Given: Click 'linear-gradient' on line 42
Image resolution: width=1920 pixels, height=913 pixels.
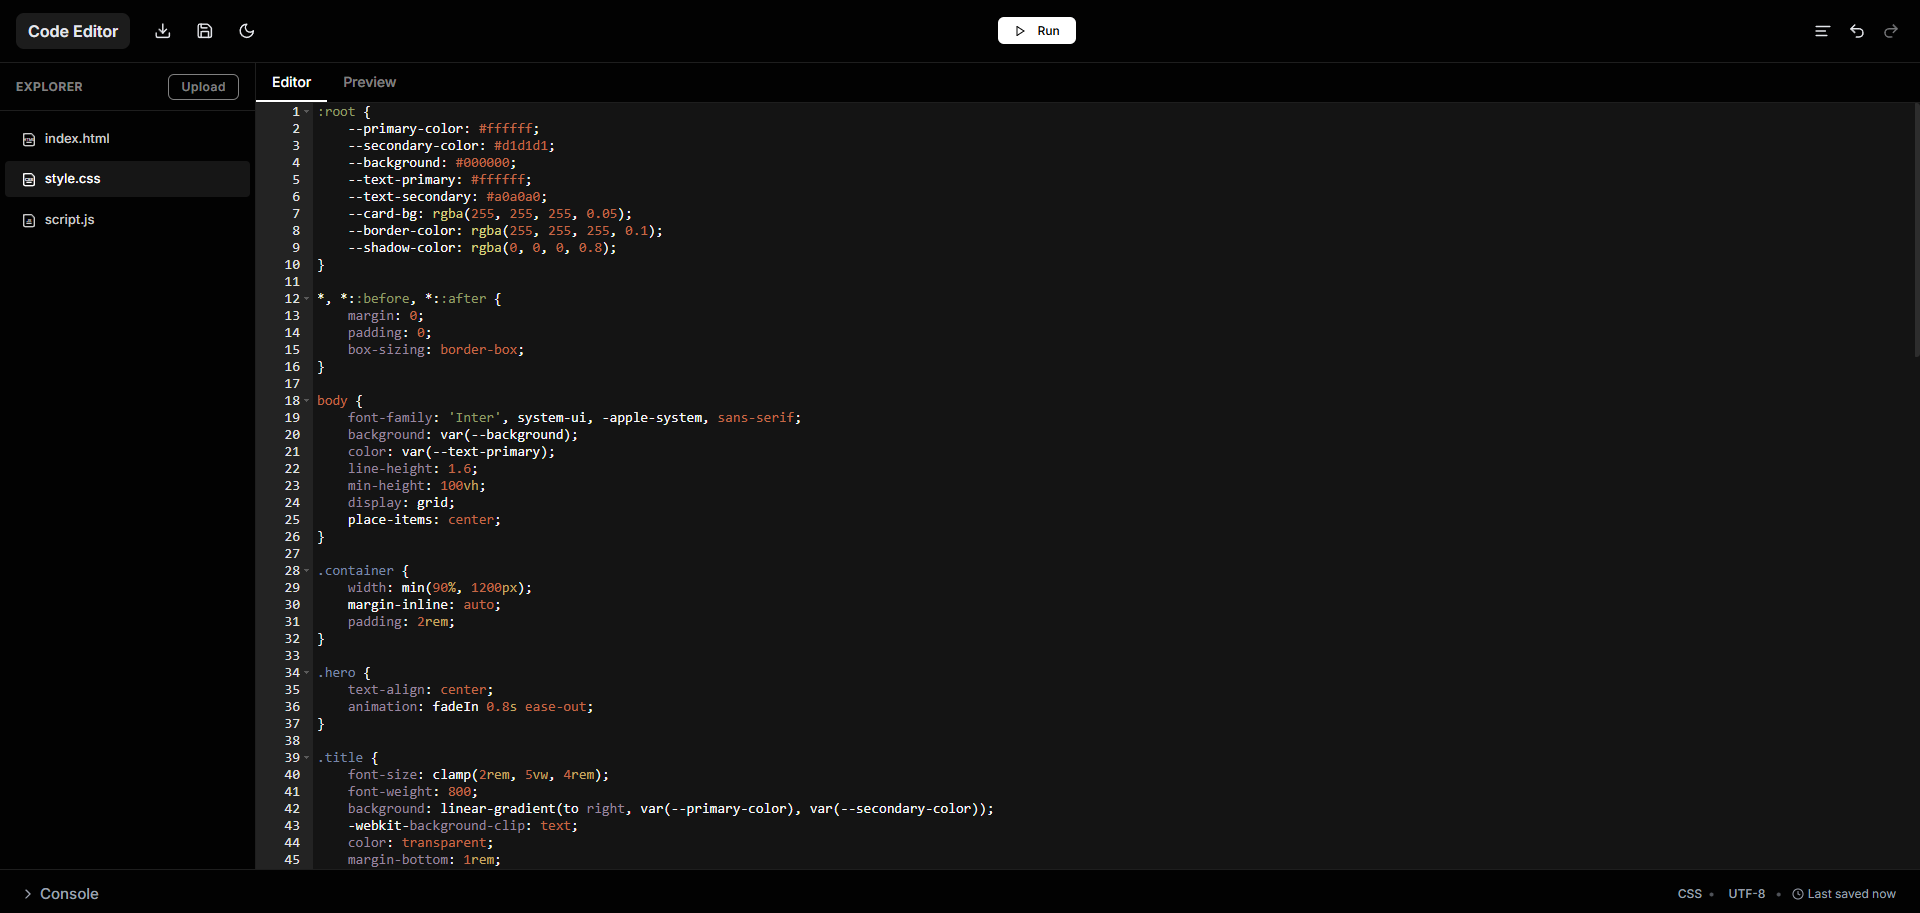Looking at the screenshot, I should [x=498, y=809].
